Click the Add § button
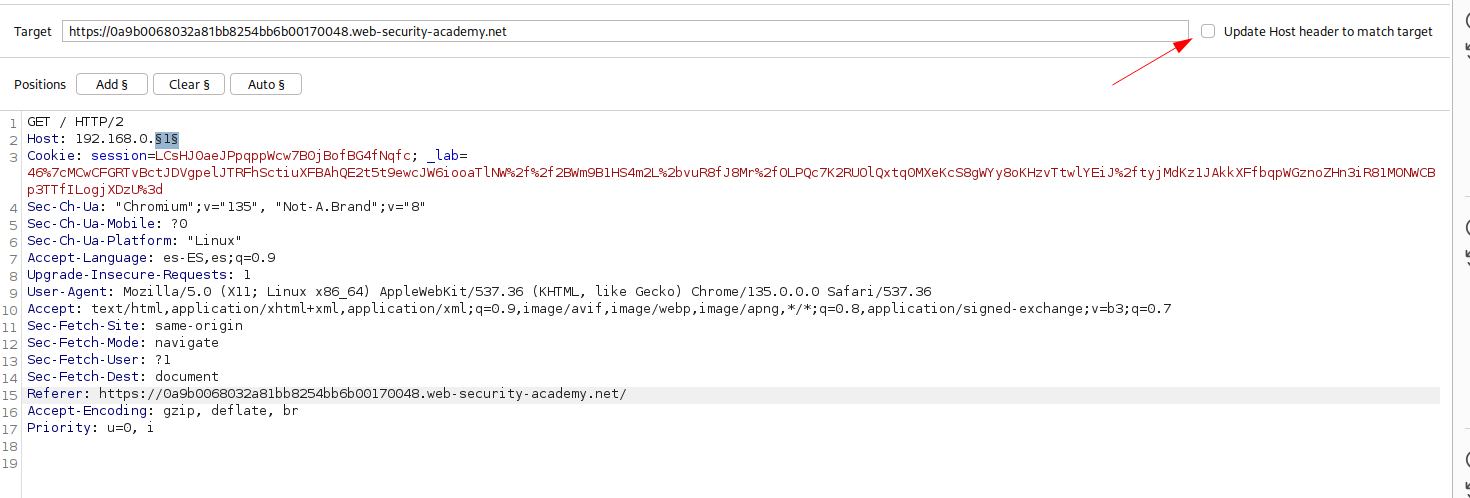The height and width of the screenshot is (498, 1470). (x=112, y=84)
